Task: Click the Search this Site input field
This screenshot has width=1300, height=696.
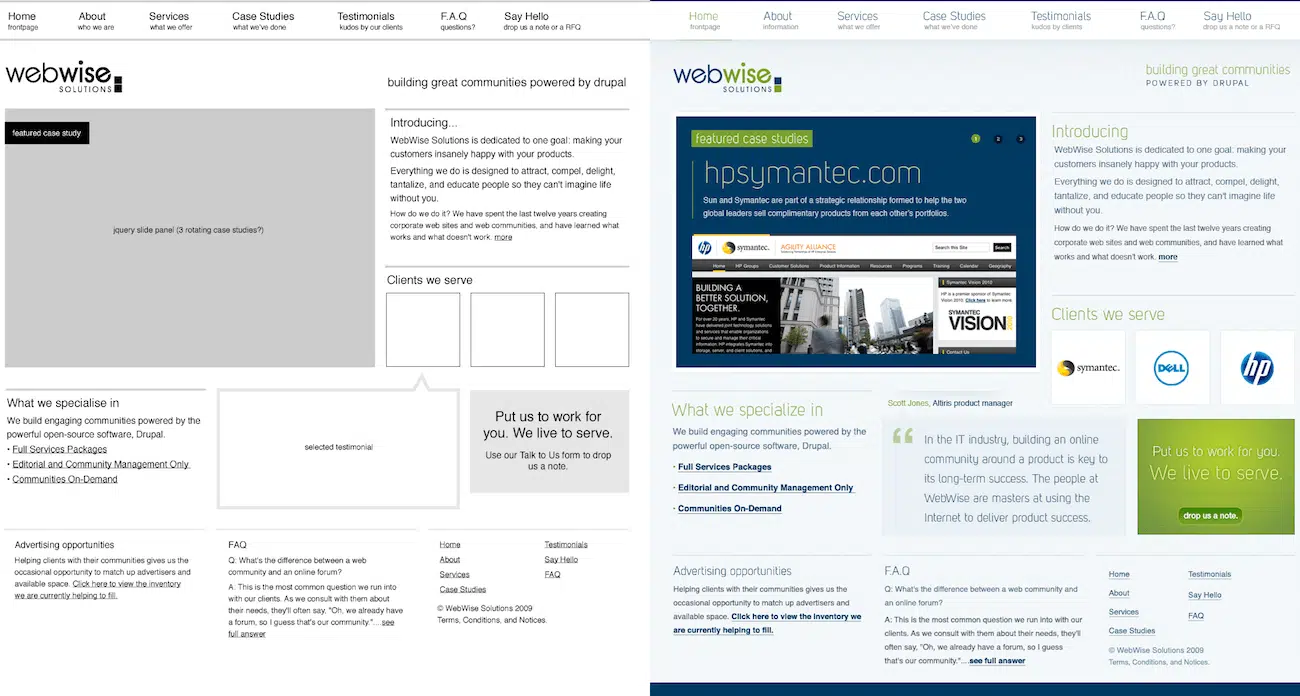Action: point(962,247)
